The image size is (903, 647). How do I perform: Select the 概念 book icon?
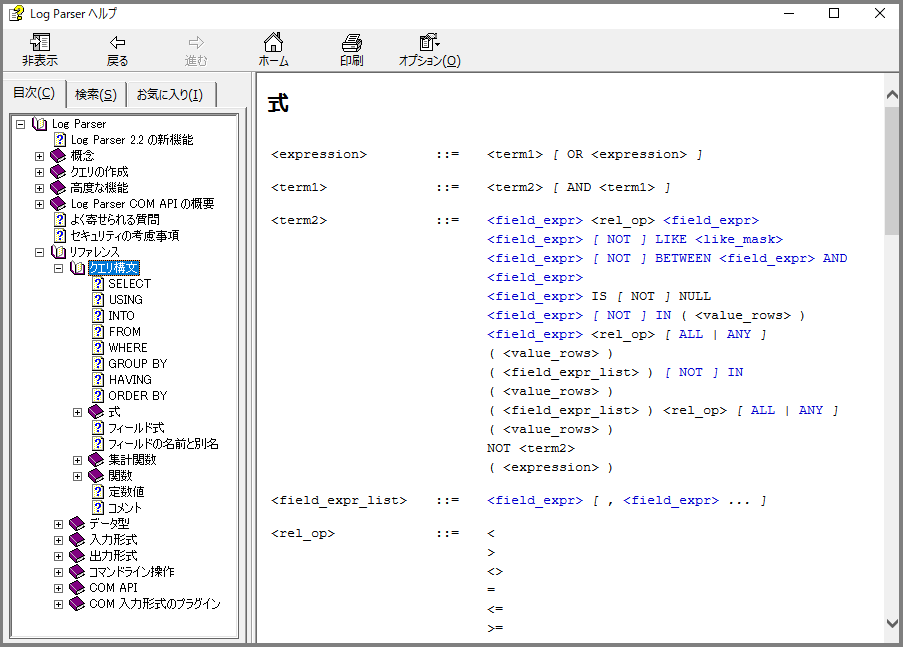click(x=58, y=156)
